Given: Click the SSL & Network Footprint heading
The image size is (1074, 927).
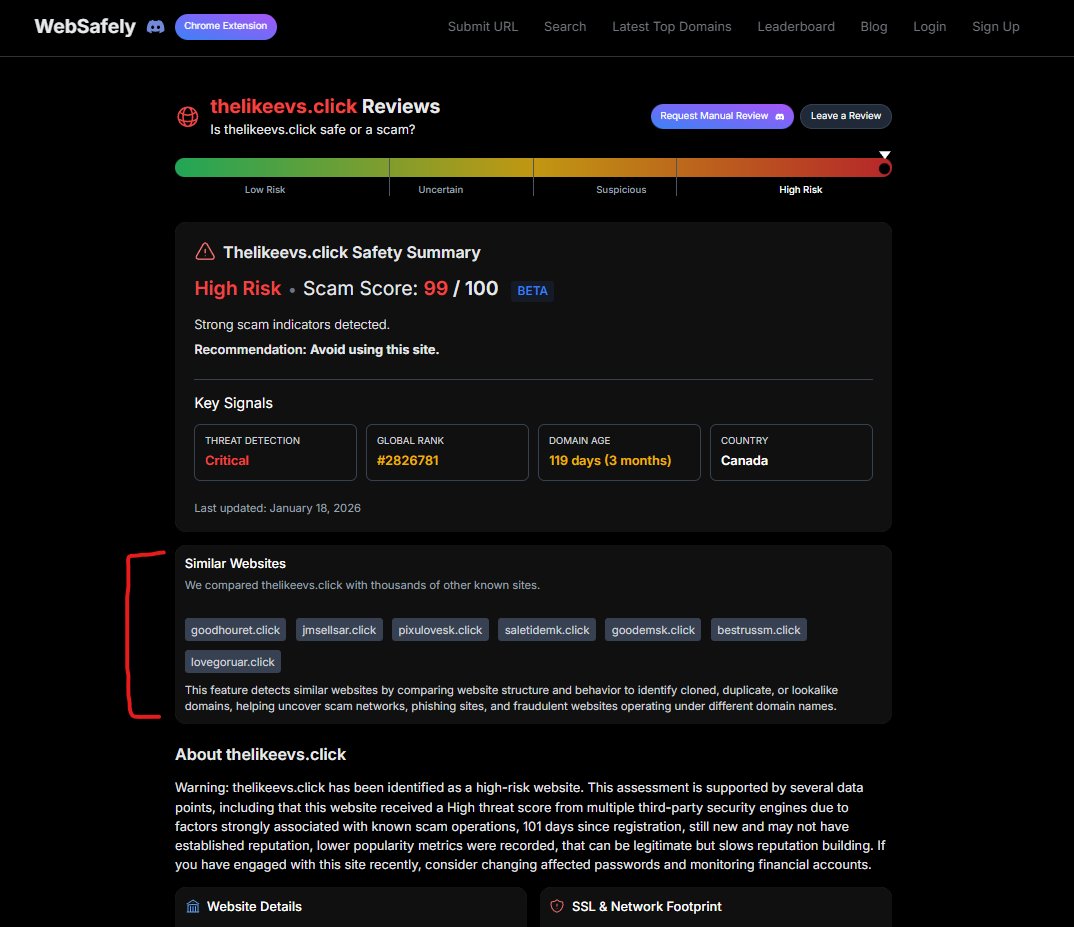Looking at the screenshot, I should pyautogui.click(x=647, y=906).
